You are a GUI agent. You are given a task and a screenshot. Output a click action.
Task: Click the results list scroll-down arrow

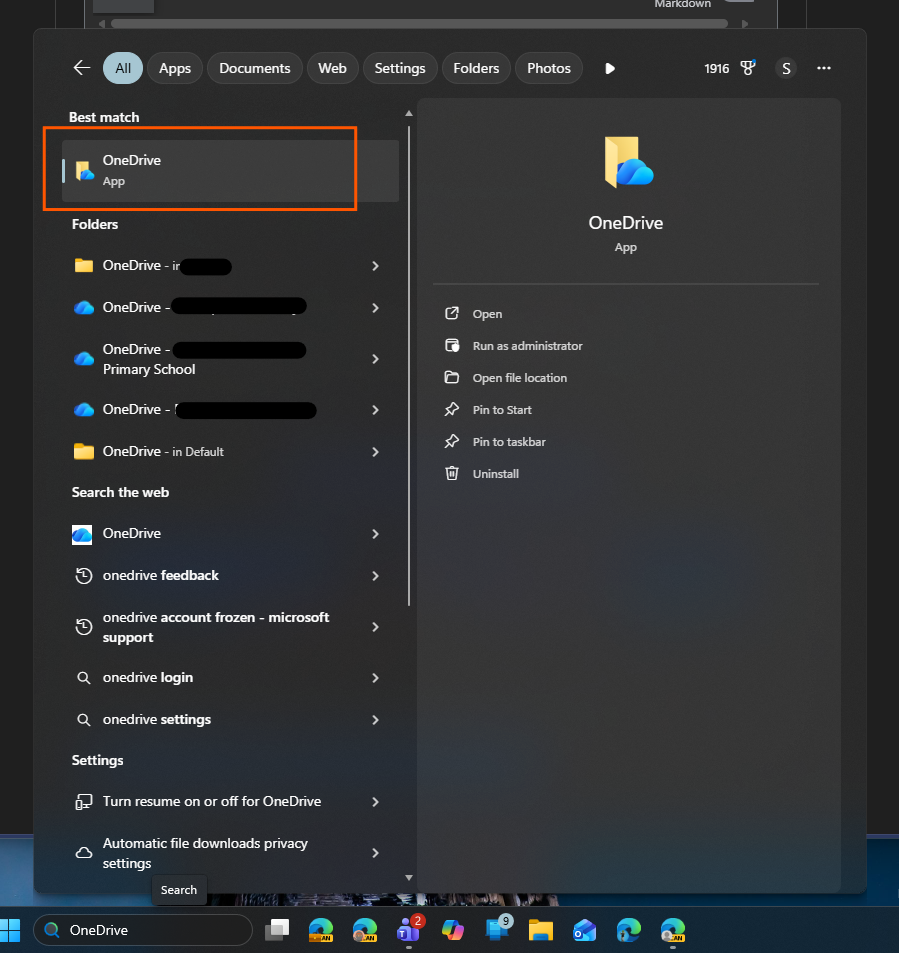pyautogui.click(x=409, y=878)
